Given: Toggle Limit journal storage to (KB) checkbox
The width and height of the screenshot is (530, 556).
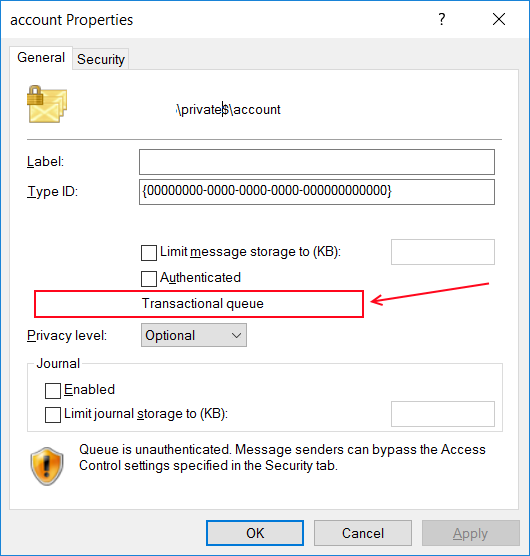Looking at the screenshot, I should point(53,415).
